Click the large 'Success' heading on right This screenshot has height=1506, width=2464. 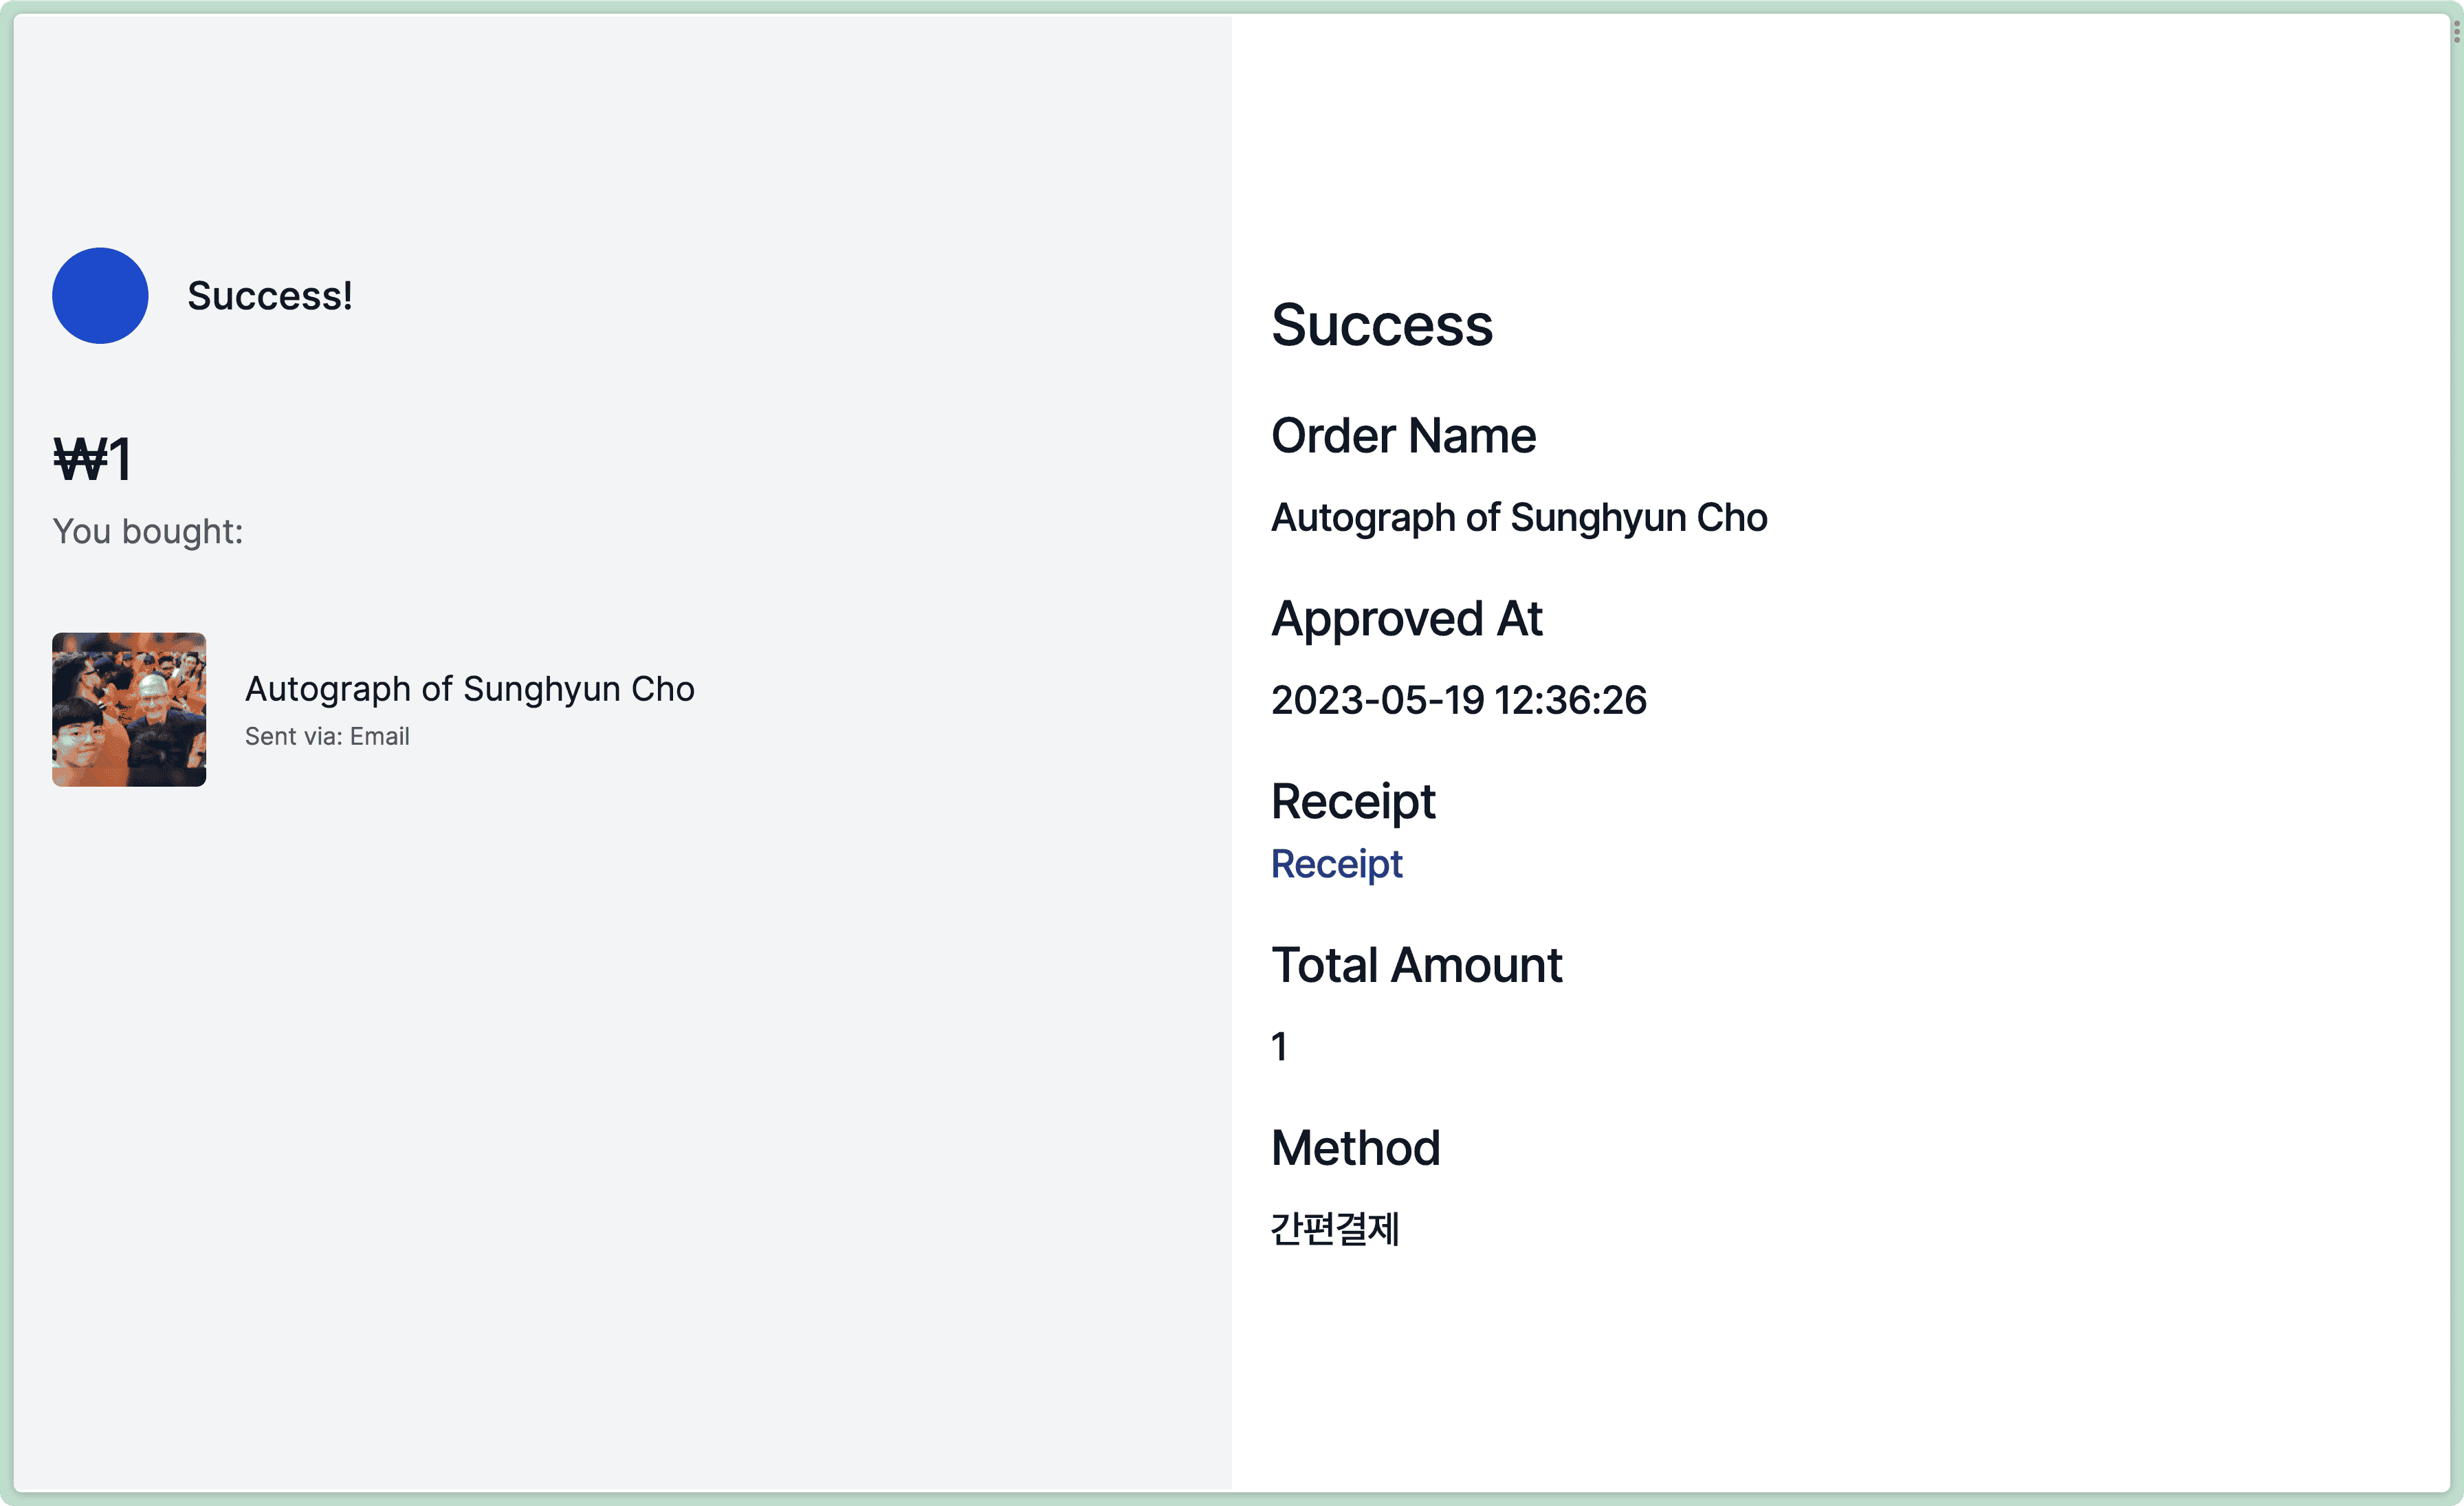(1381, 326)
